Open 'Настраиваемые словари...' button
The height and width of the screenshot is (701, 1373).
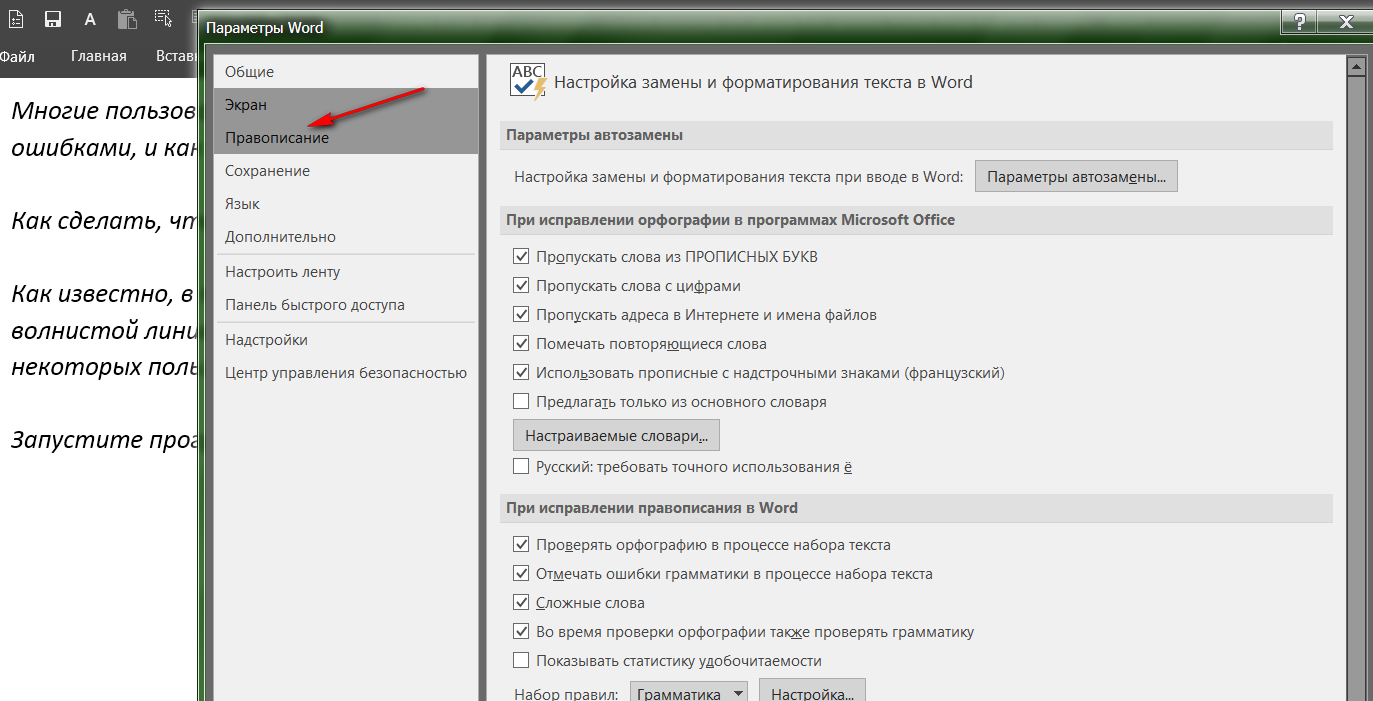[x=616, y=436]
